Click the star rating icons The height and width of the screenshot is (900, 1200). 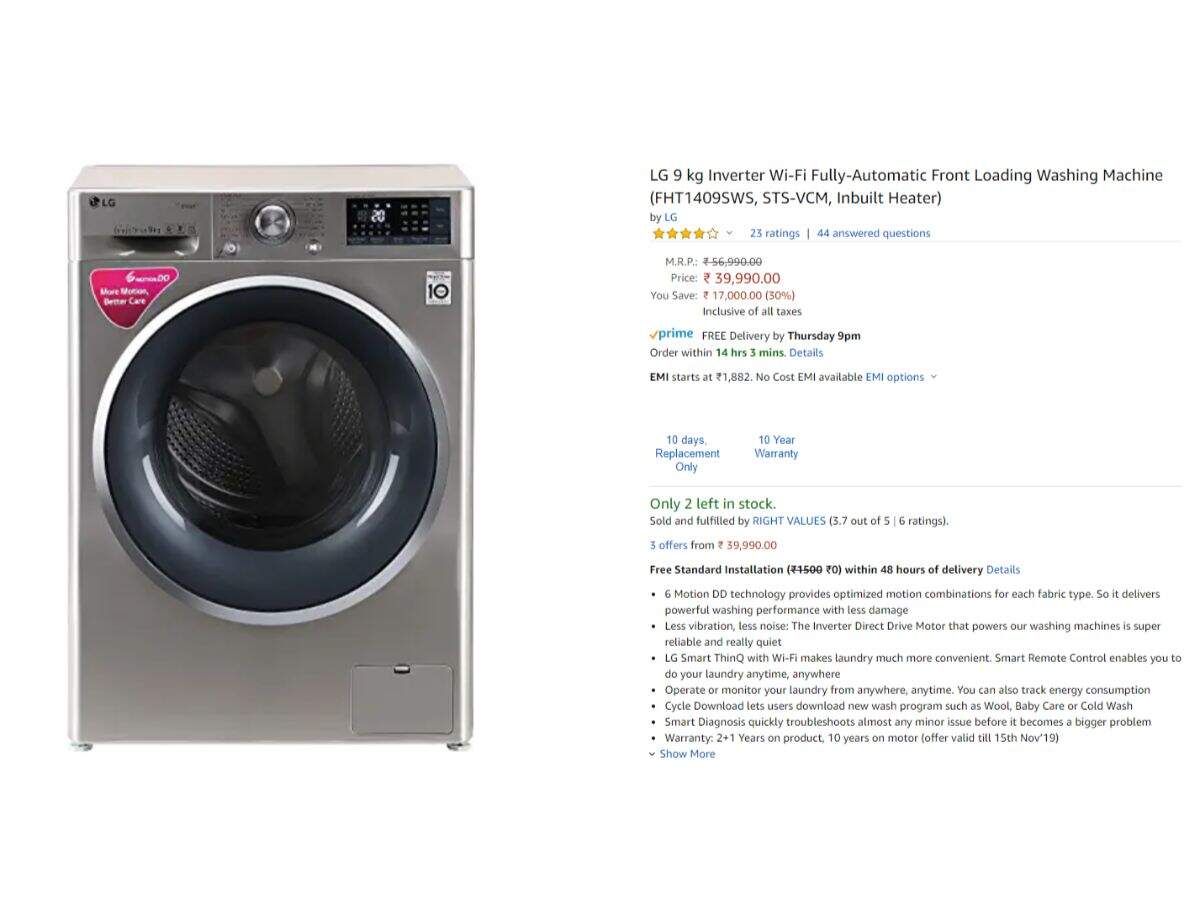pos(685,233)
